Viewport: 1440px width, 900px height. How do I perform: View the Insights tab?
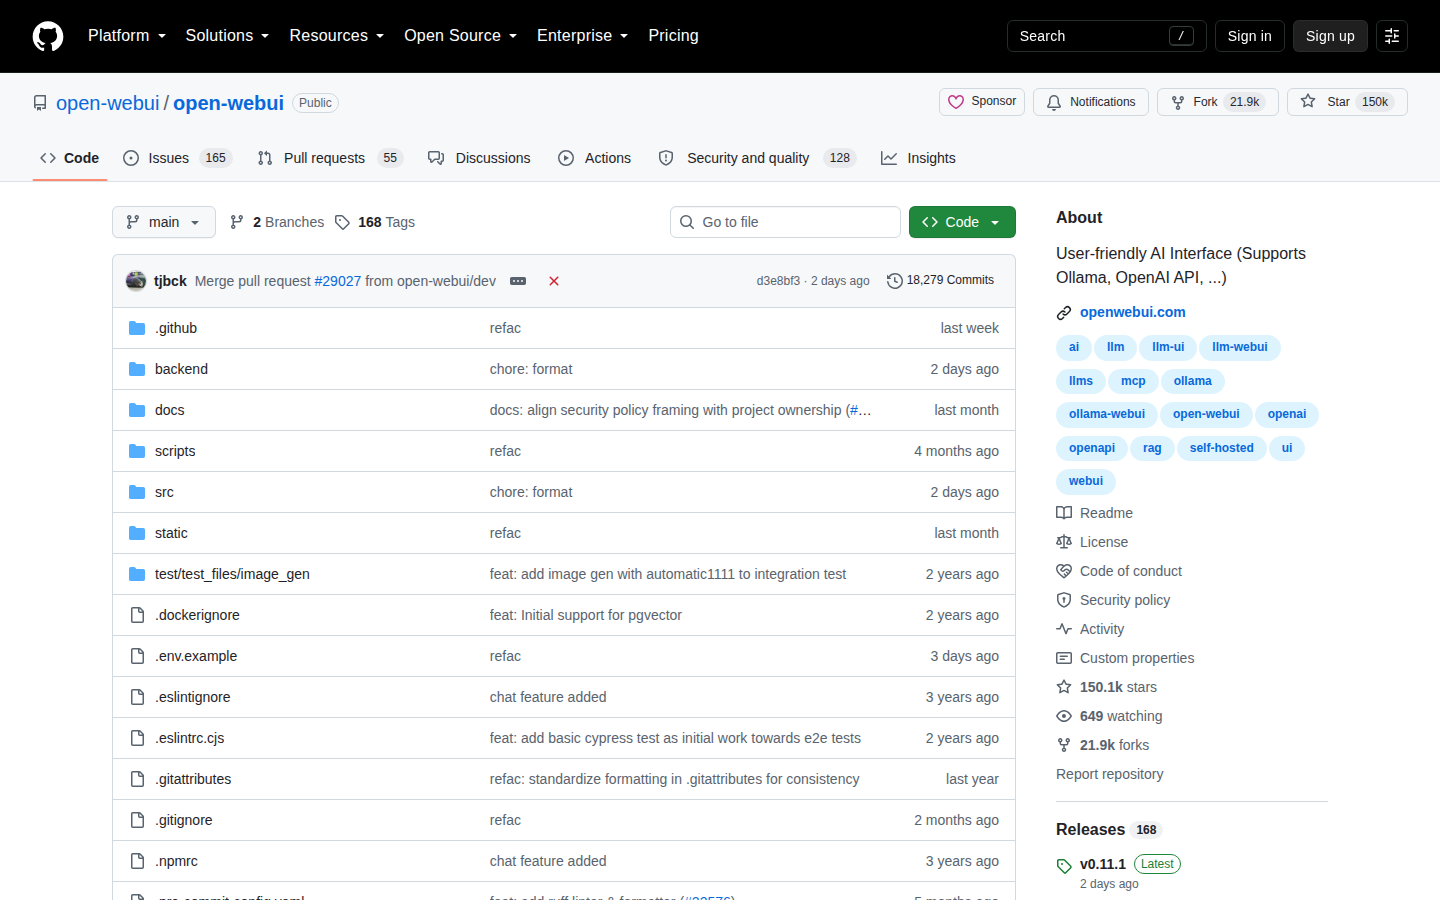[x=918, y=158]
